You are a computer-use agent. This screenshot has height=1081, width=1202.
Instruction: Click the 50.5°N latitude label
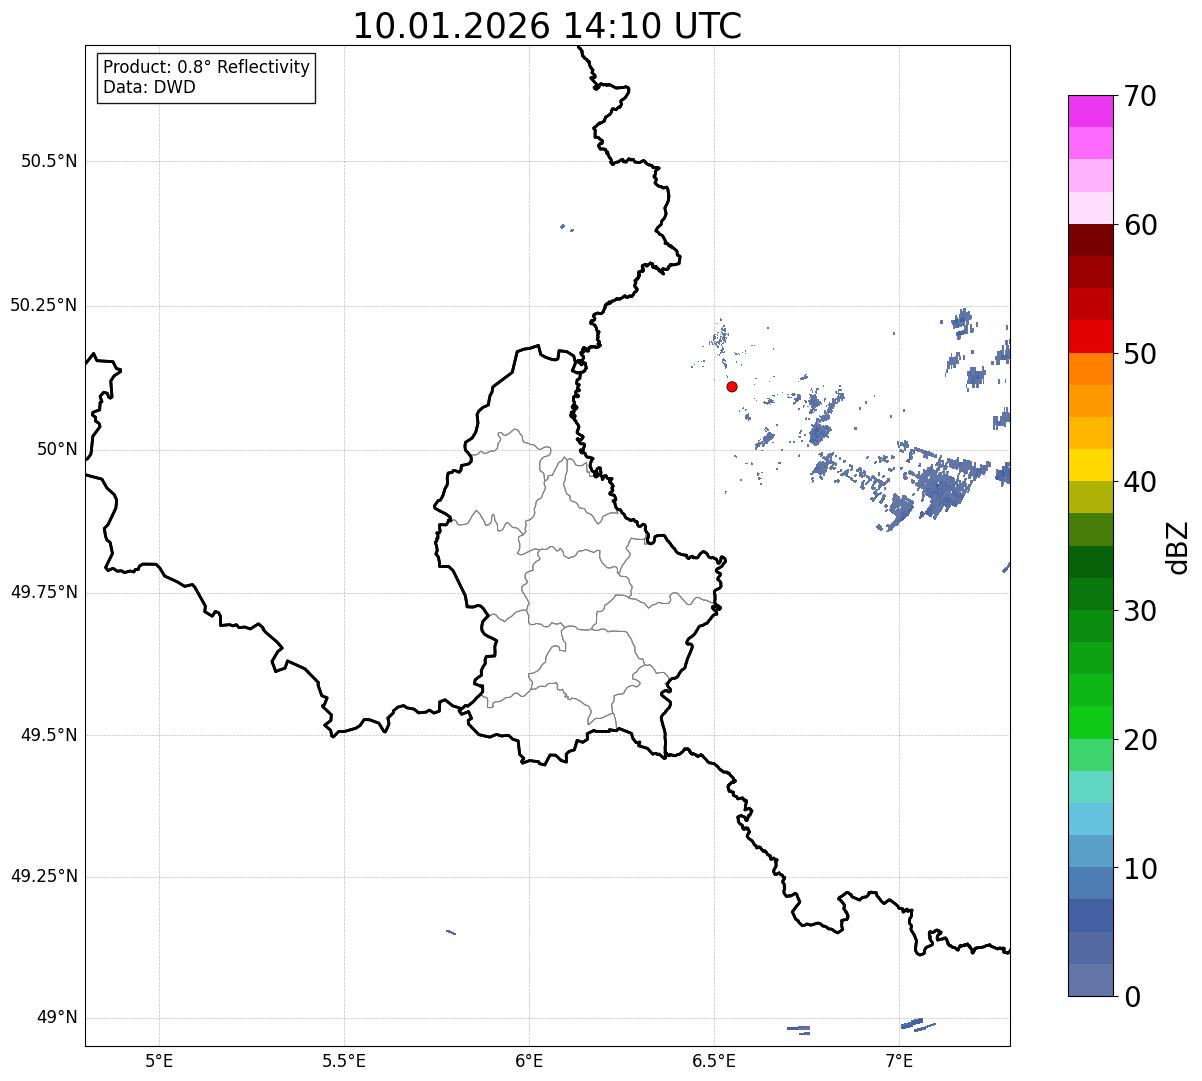(49, 161)
